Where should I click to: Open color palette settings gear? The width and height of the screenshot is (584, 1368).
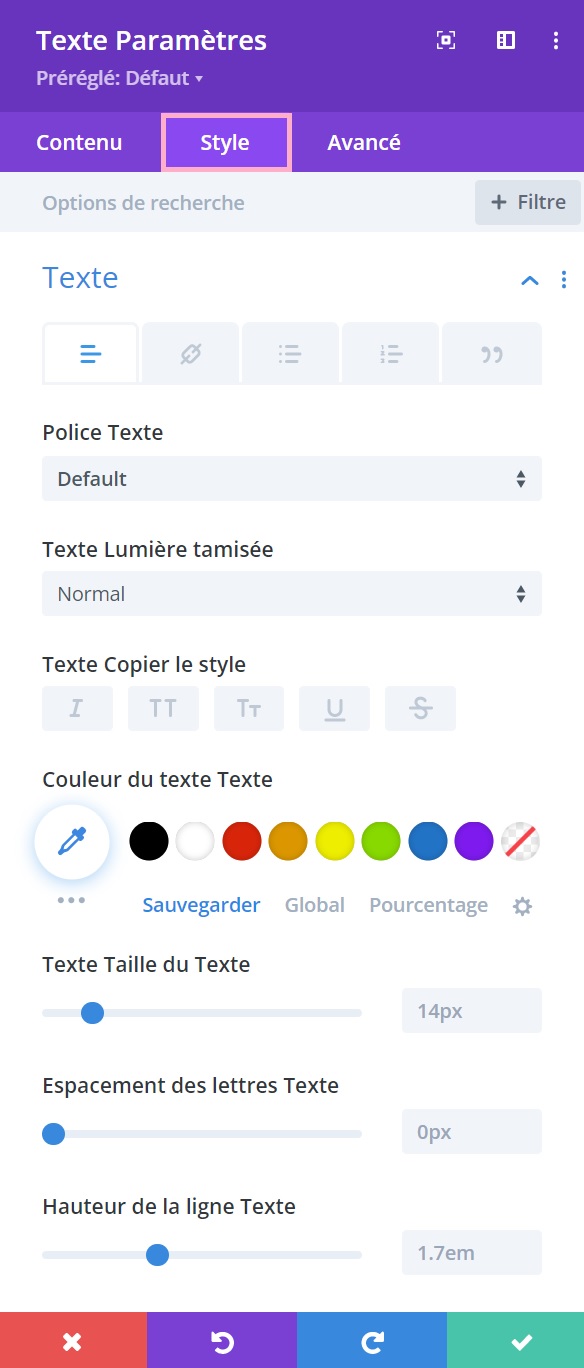pyautogui.click(x=522, y=906)
